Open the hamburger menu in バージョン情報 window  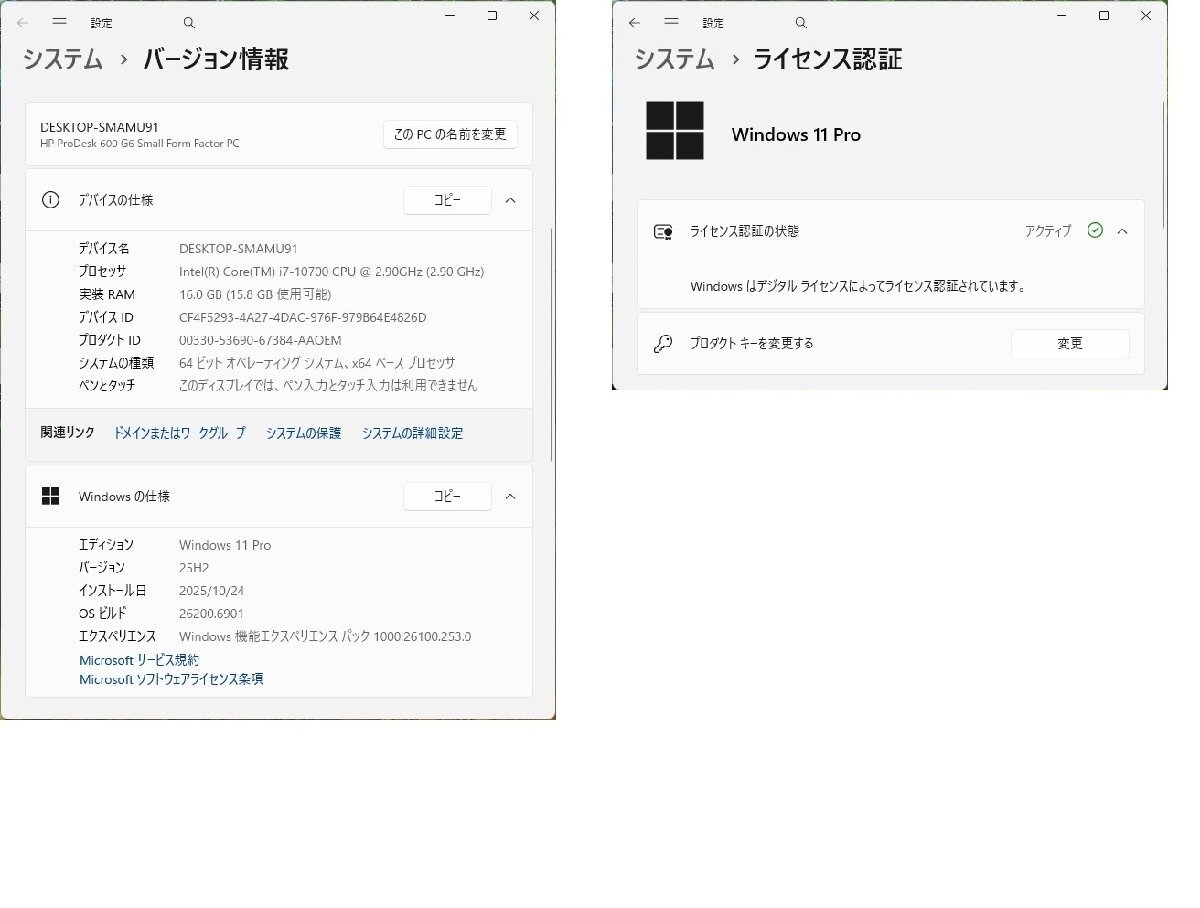click(x=60, y=21)
